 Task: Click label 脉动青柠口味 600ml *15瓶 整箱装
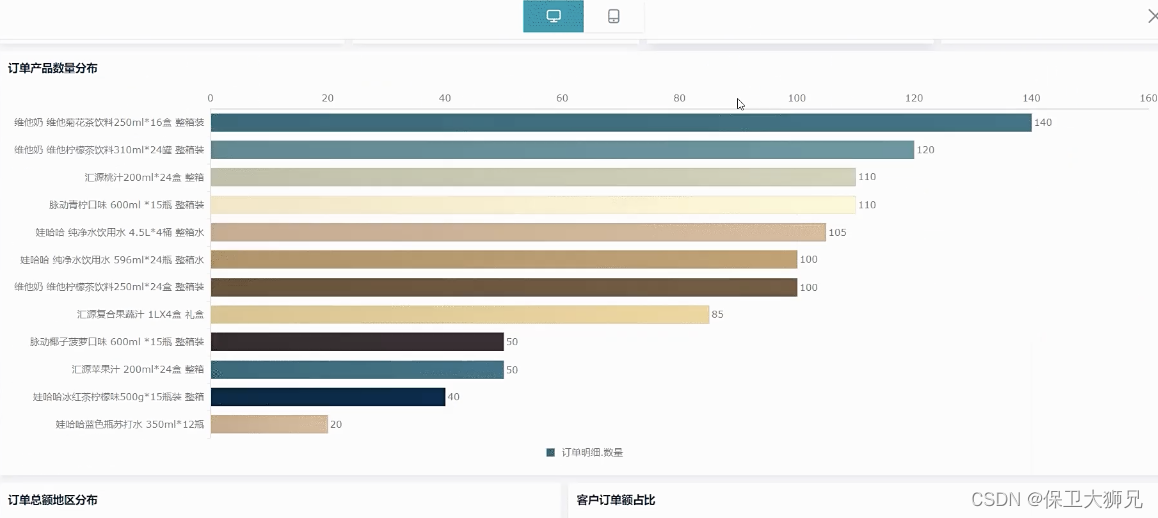126,205
